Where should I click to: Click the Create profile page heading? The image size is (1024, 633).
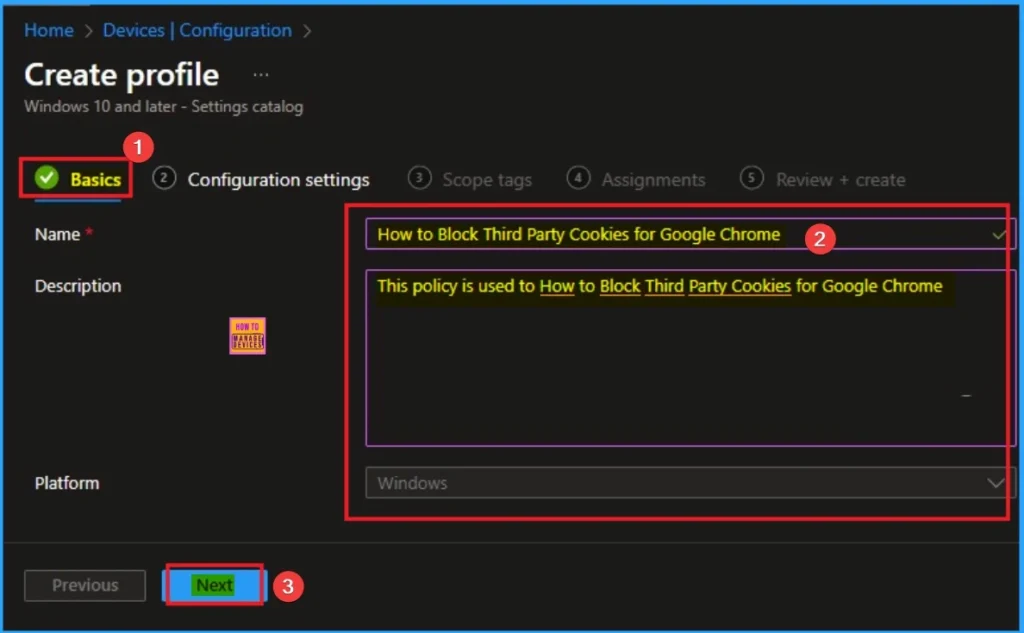click(x=121, y=75)
